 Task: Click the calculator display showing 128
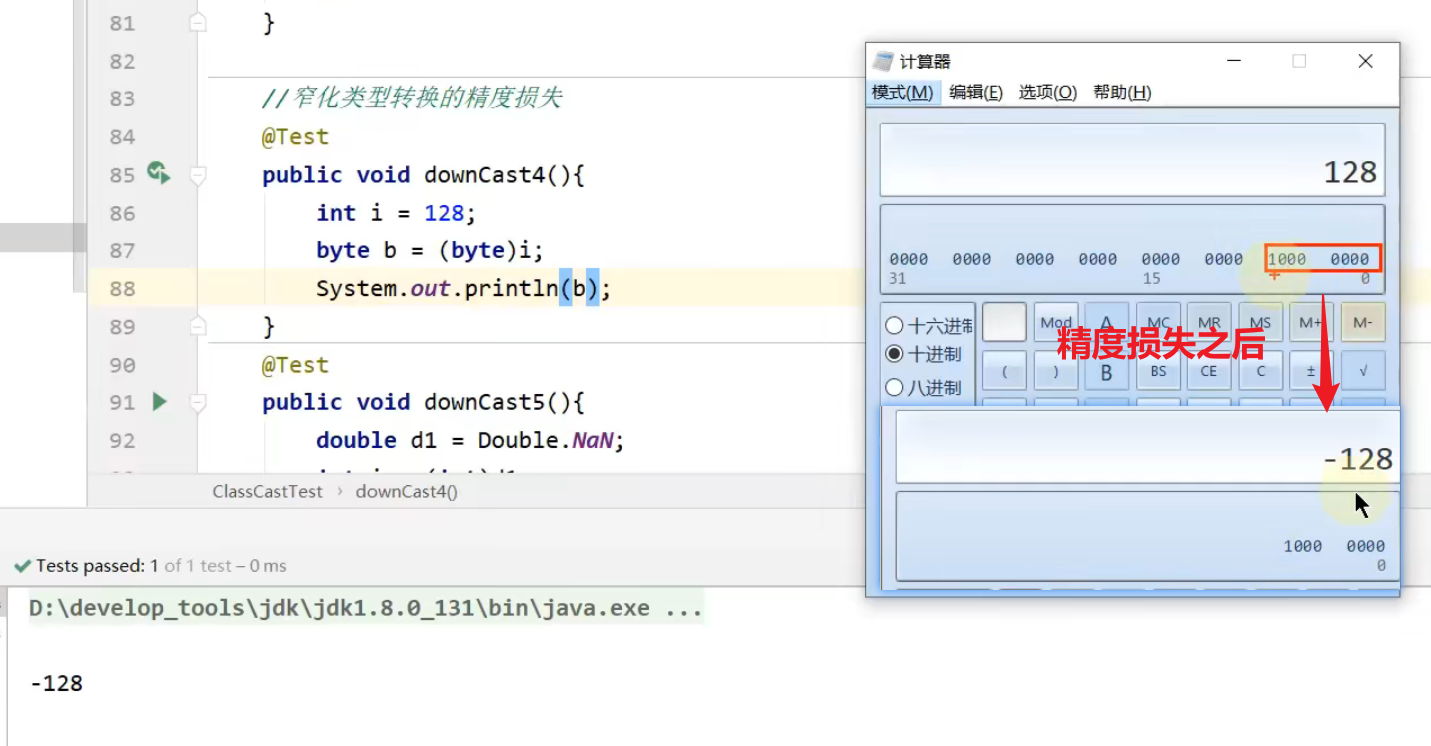click(1132, 160)
